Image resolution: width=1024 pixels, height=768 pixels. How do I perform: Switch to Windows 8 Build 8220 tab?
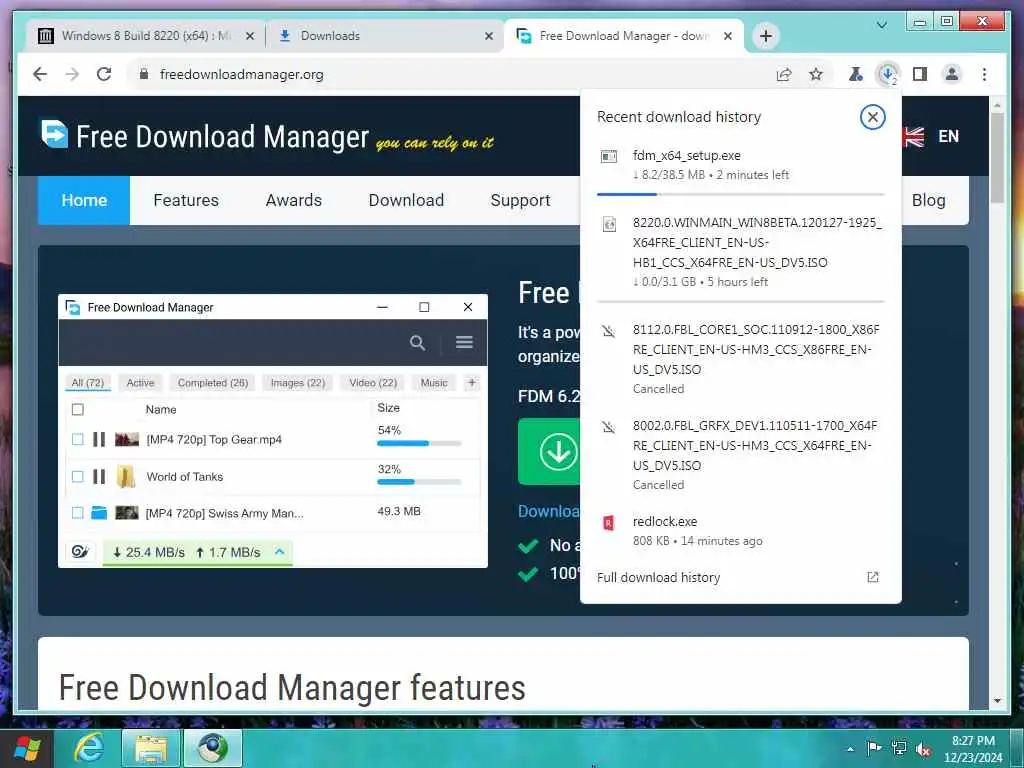146,36
